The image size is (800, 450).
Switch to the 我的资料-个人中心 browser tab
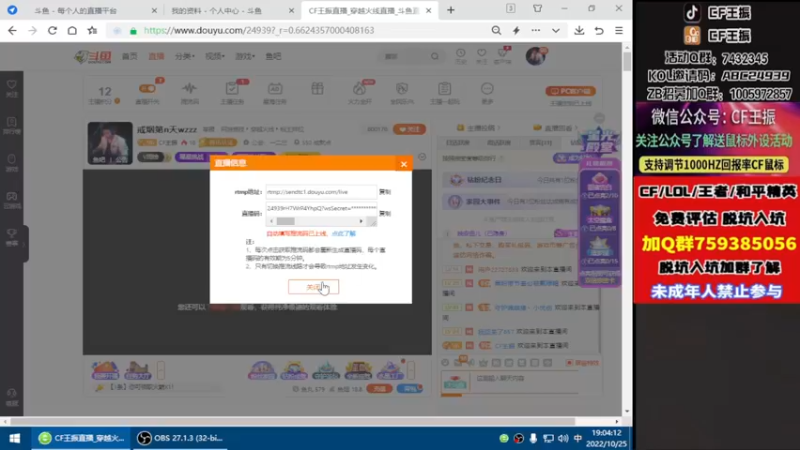[x=224, y=10]
